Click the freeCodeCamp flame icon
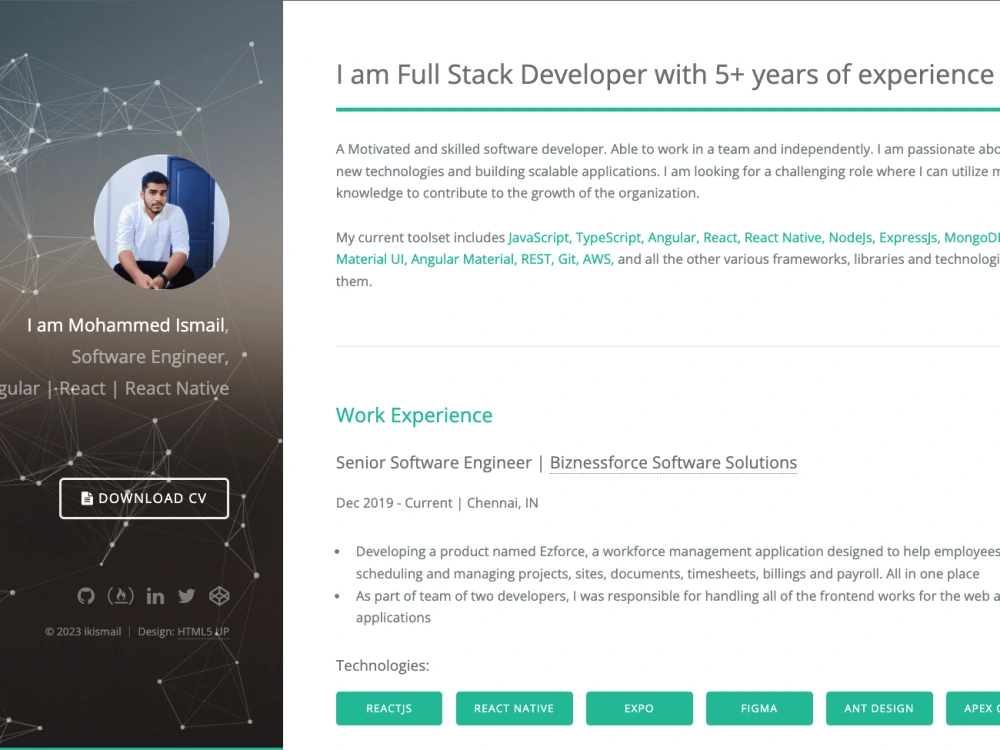This screenshot has width=1000, height=750. (120, 596)
